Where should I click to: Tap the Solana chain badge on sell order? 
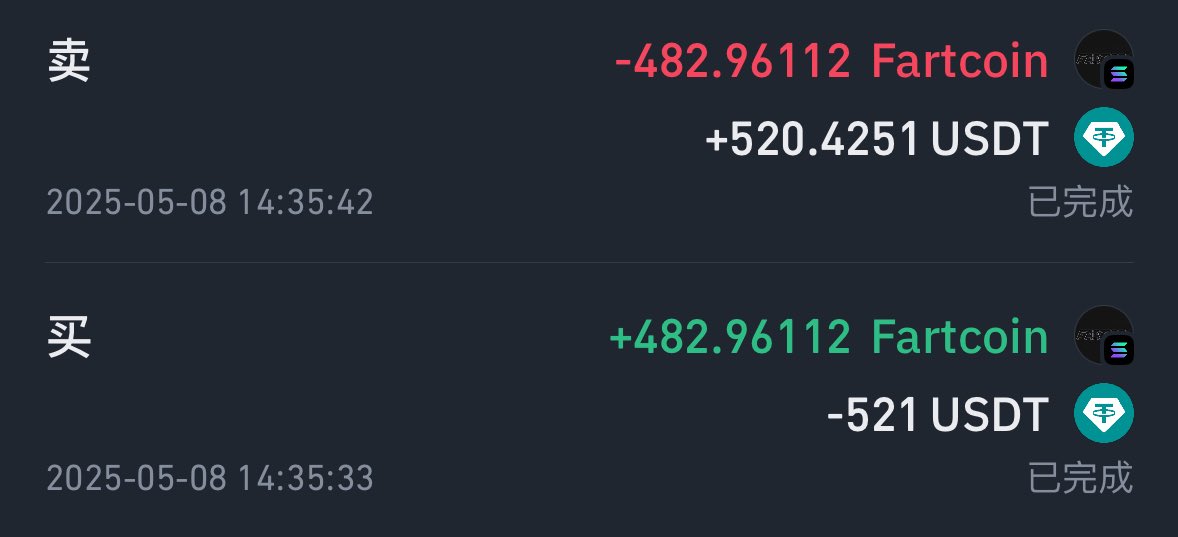point(1119,75)
